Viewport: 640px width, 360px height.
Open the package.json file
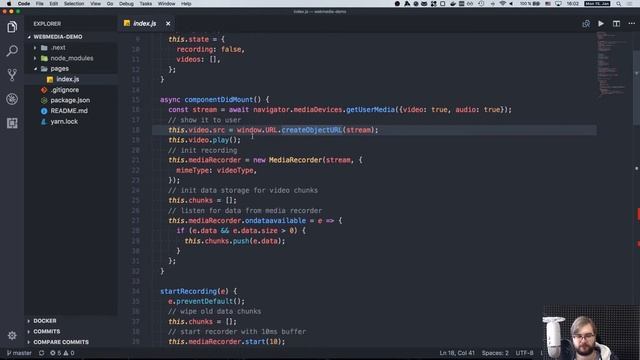click(x=71, y=100)
